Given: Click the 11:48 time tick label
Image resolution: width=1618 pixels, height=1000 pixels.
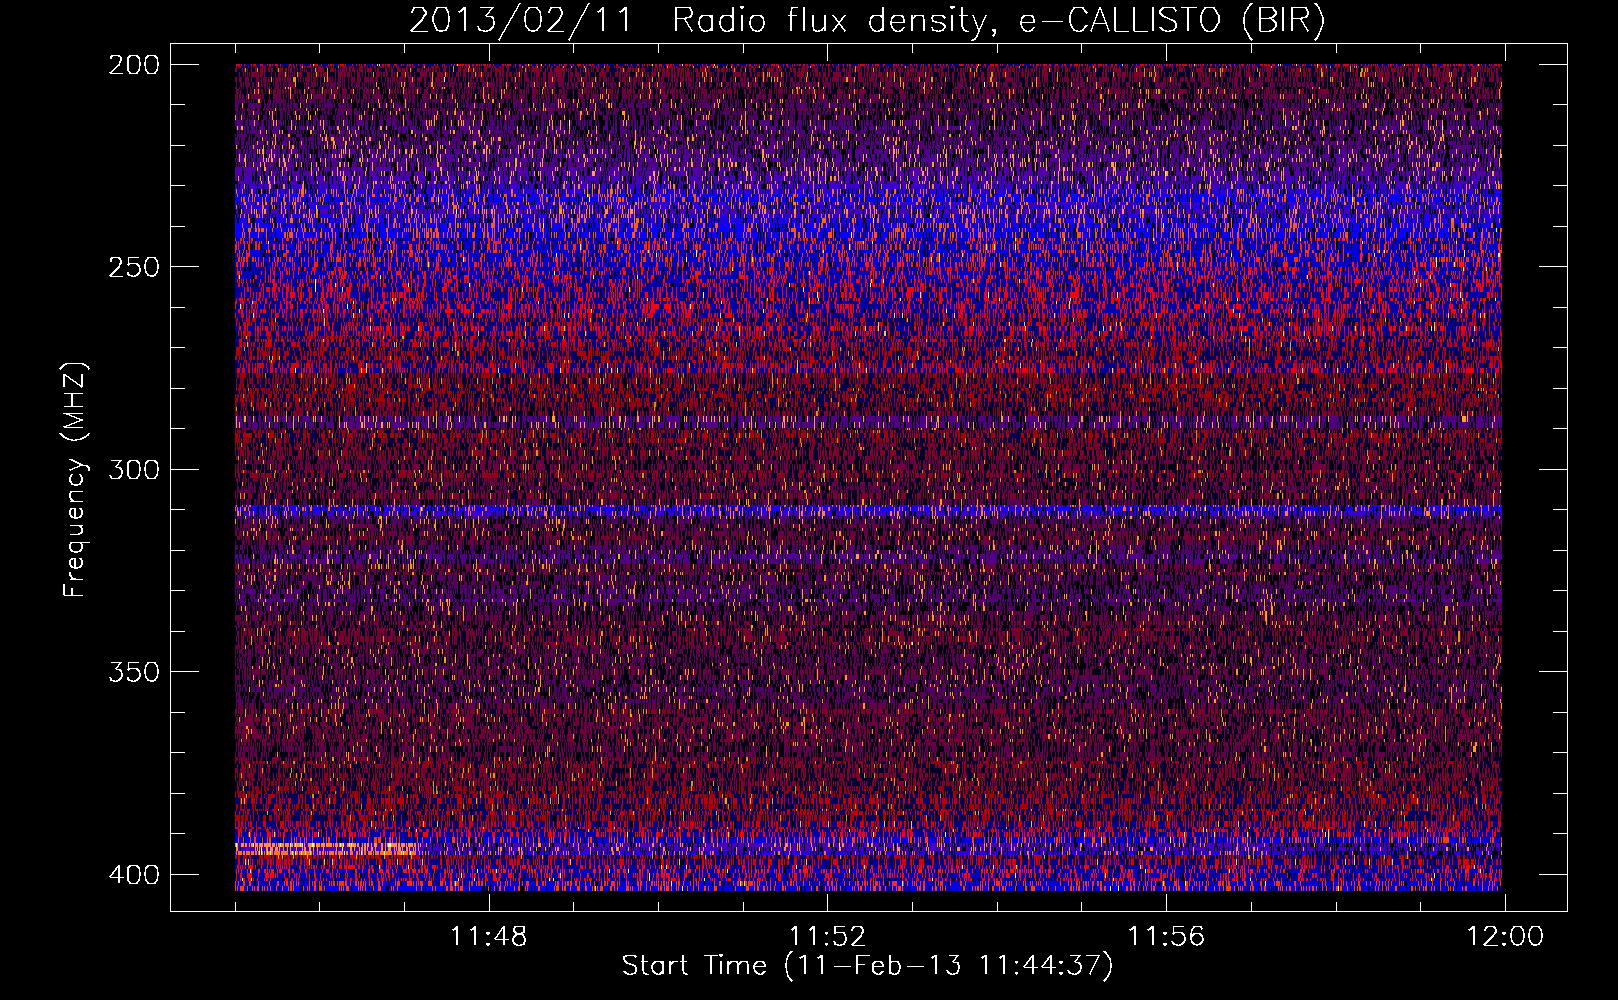Looking at the screenshot, I should (x=488, y=937).
